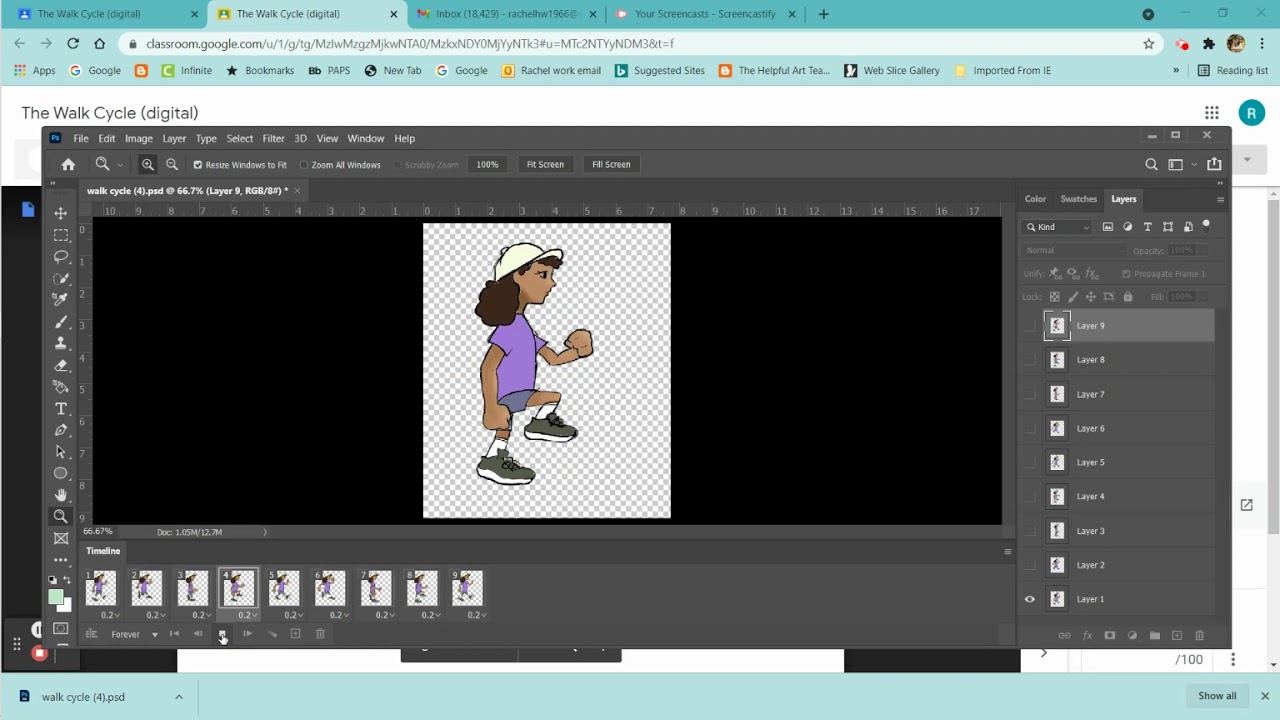Delete selected frame in timeline
The image size is (1280, 720).
tap(320, 634)
